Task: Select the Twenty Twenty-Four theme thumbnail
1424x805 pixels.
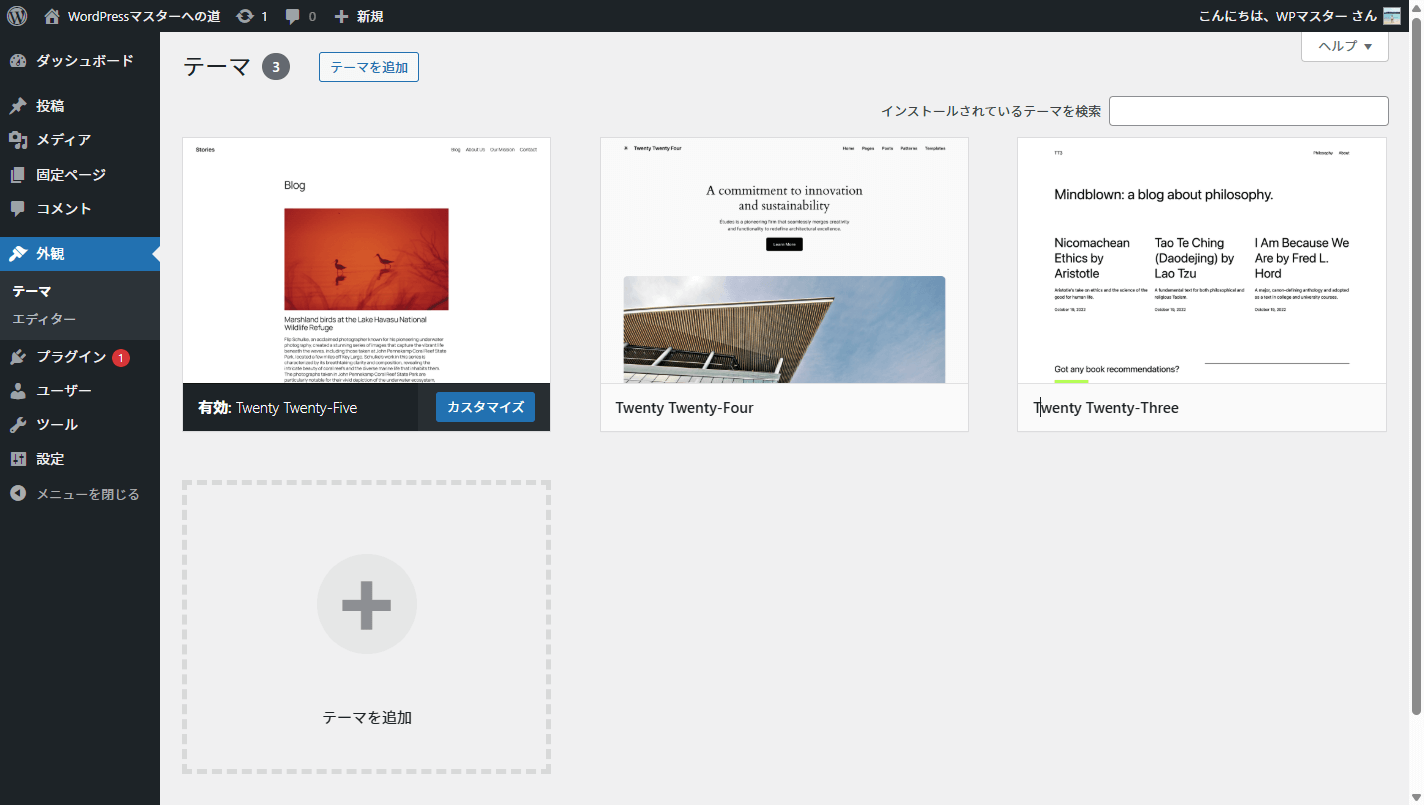Action: pyautogui.click(x=784, y=261)
